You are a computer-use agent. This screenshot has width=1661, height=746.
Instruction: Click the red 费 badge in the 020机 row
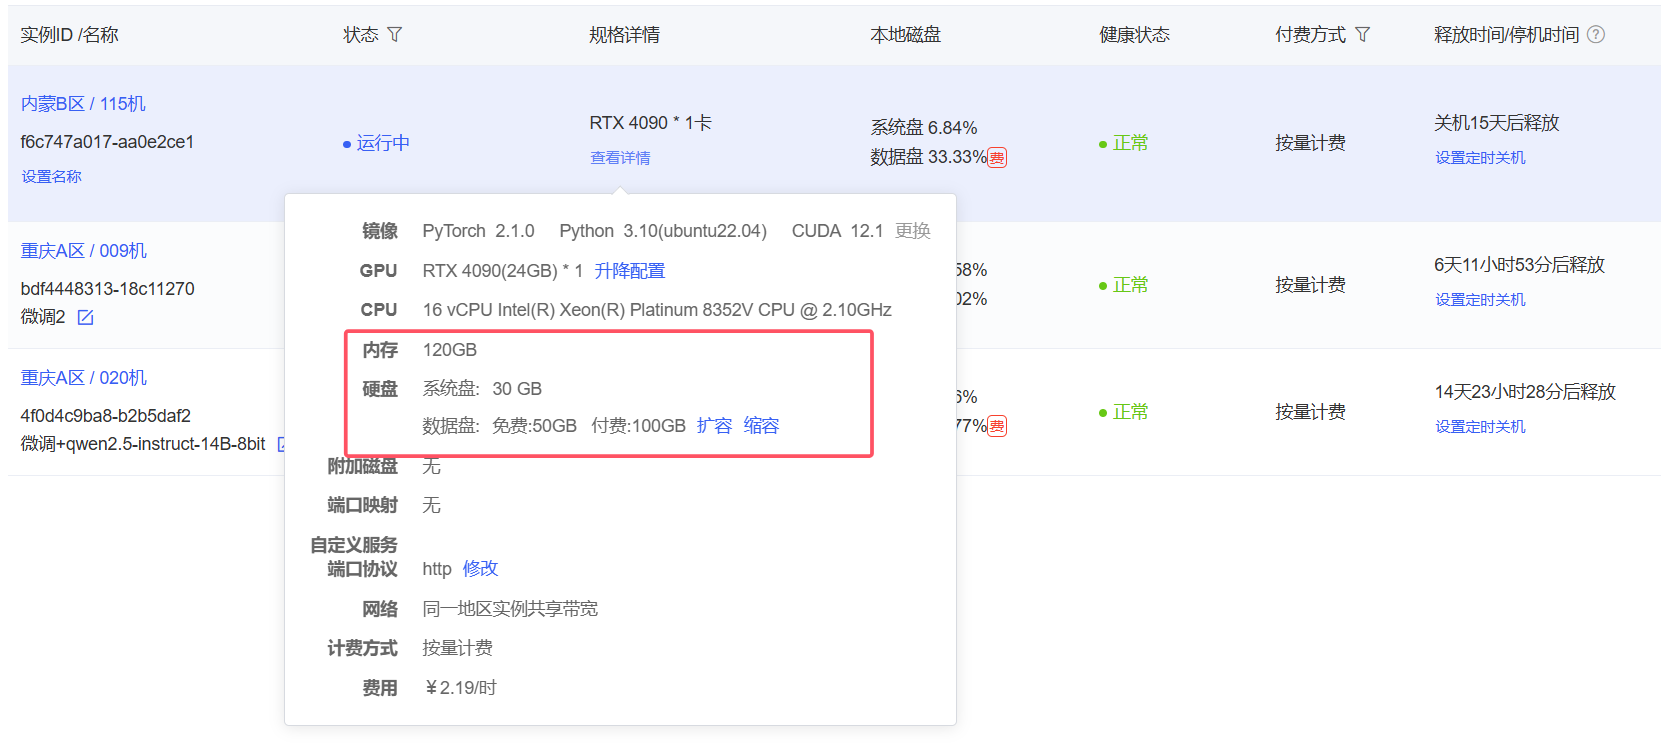tap(997, 426)
